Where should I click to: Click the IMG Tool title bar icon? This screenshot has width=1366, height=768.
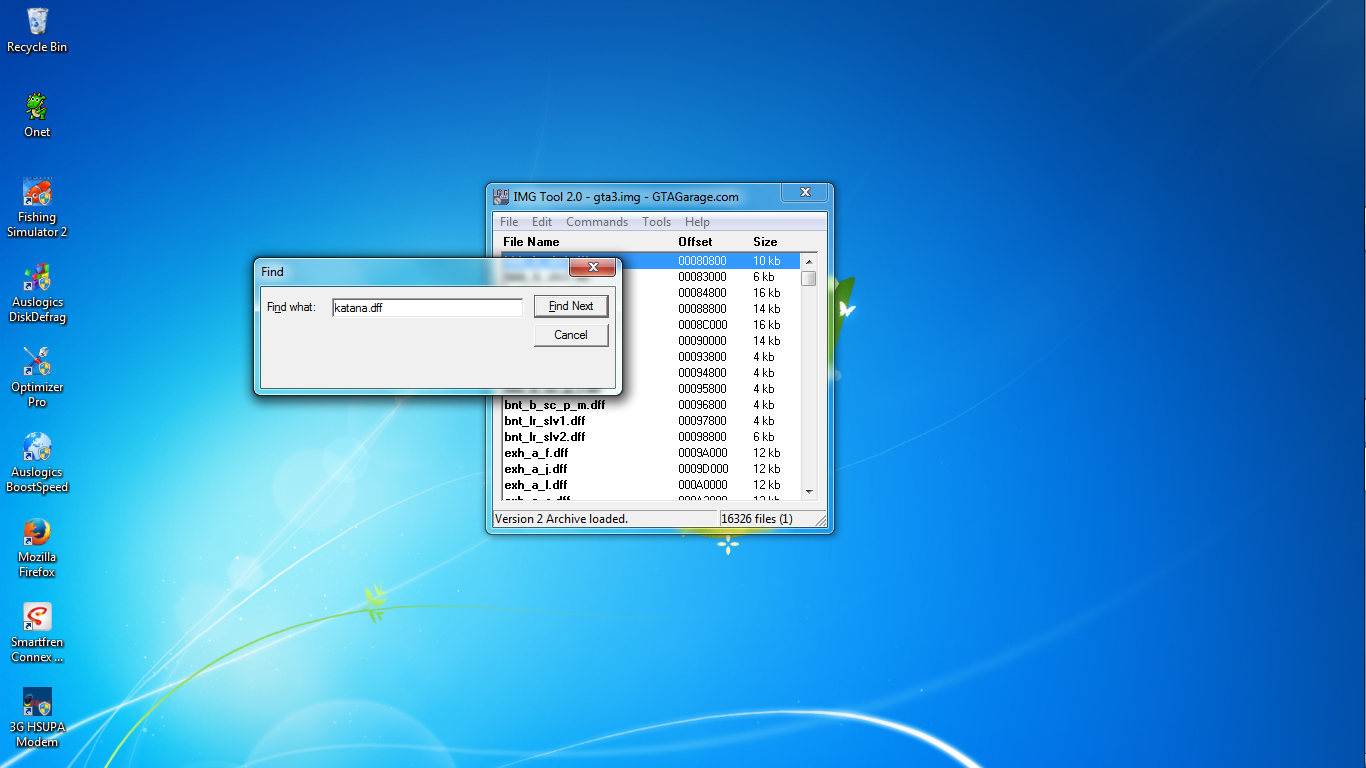[501, 196]
